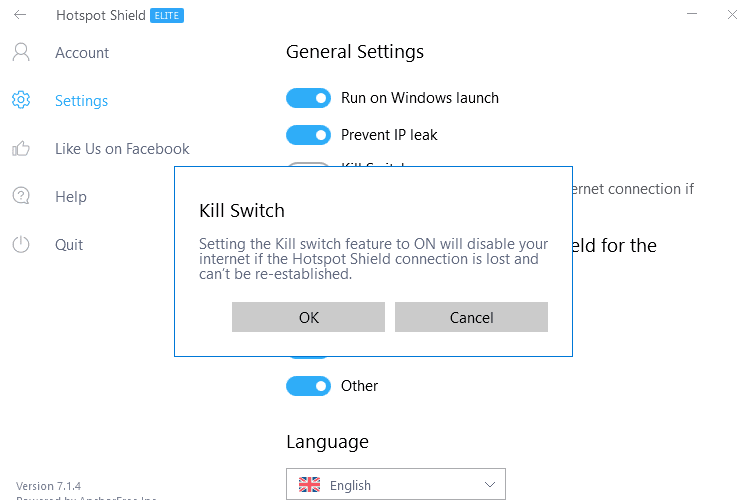Image resolution: width=749 pixels, height=500 pixels.
Task: Minimize the Hotspot Shield window
Action: pos(692,14)
